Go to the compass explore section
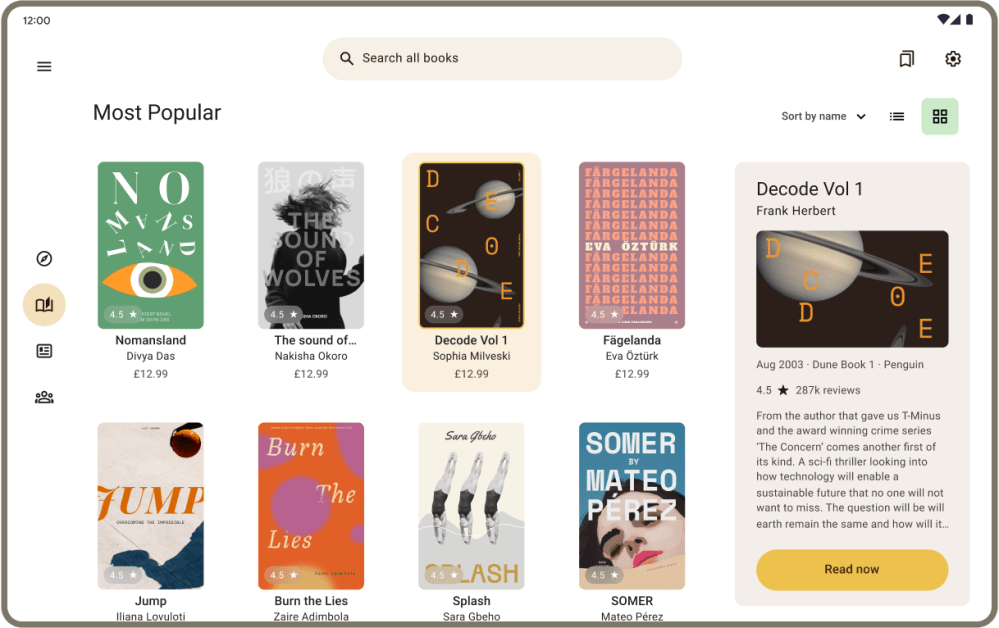The height and width of the screenshot is (628, 999). tap(44, 259)
